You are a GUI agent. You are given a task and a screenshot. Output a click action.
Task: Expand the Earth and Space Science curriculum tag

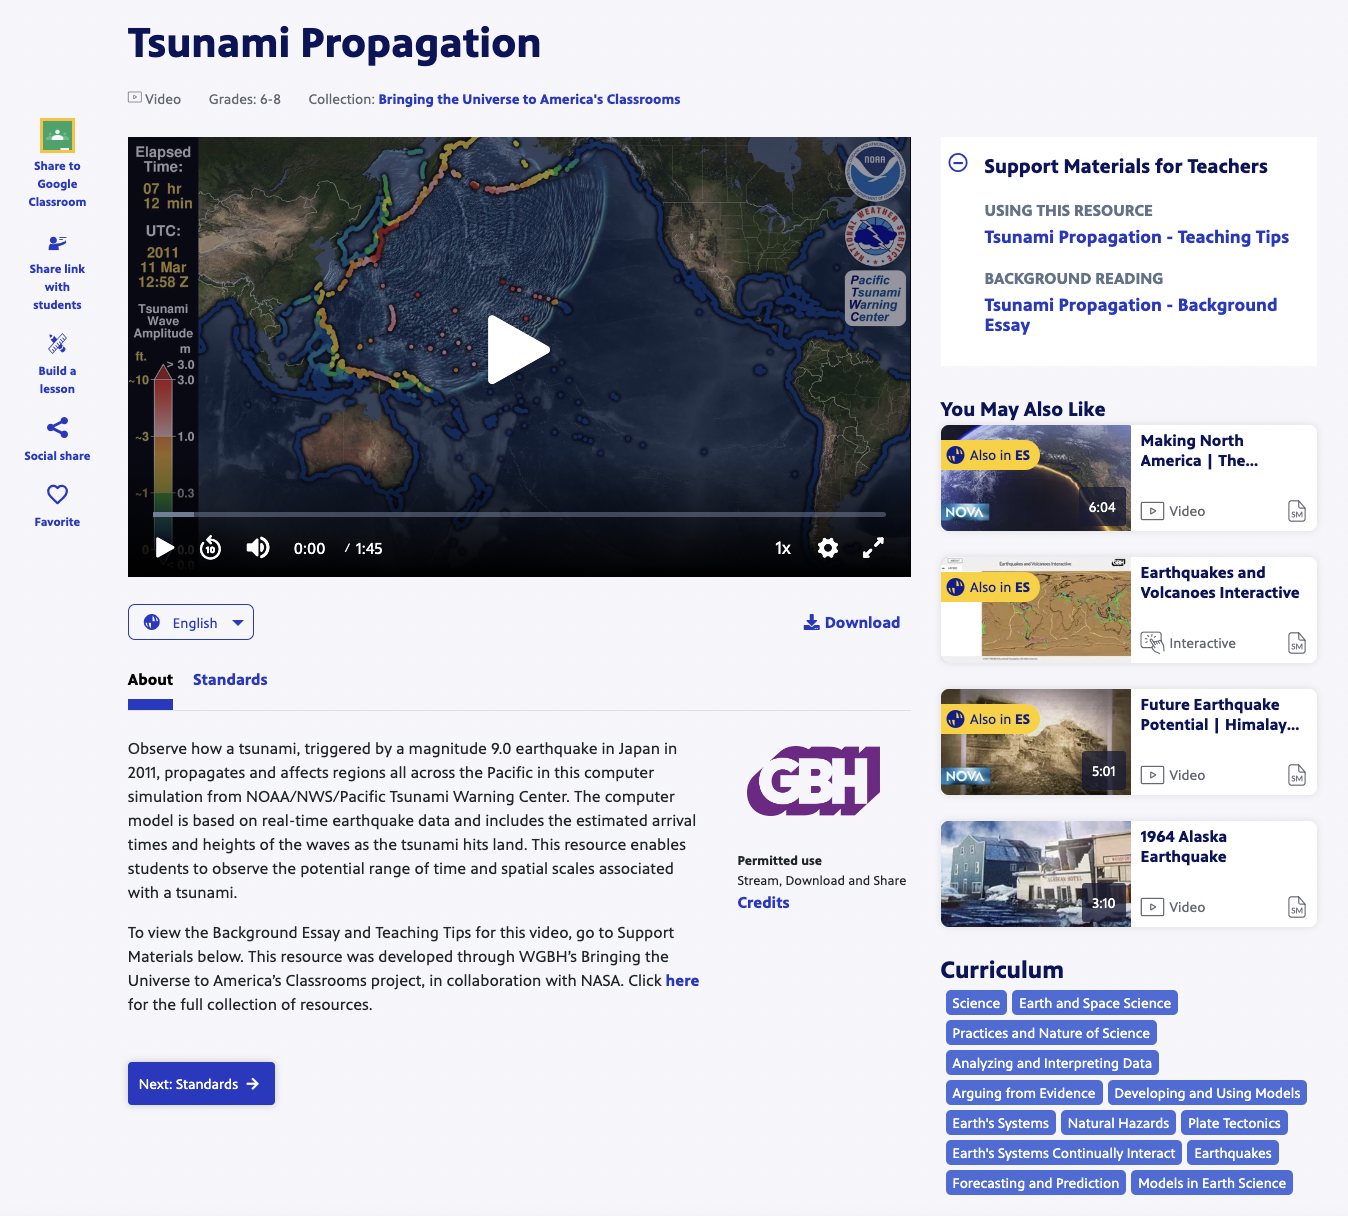click(1094, 1002)
